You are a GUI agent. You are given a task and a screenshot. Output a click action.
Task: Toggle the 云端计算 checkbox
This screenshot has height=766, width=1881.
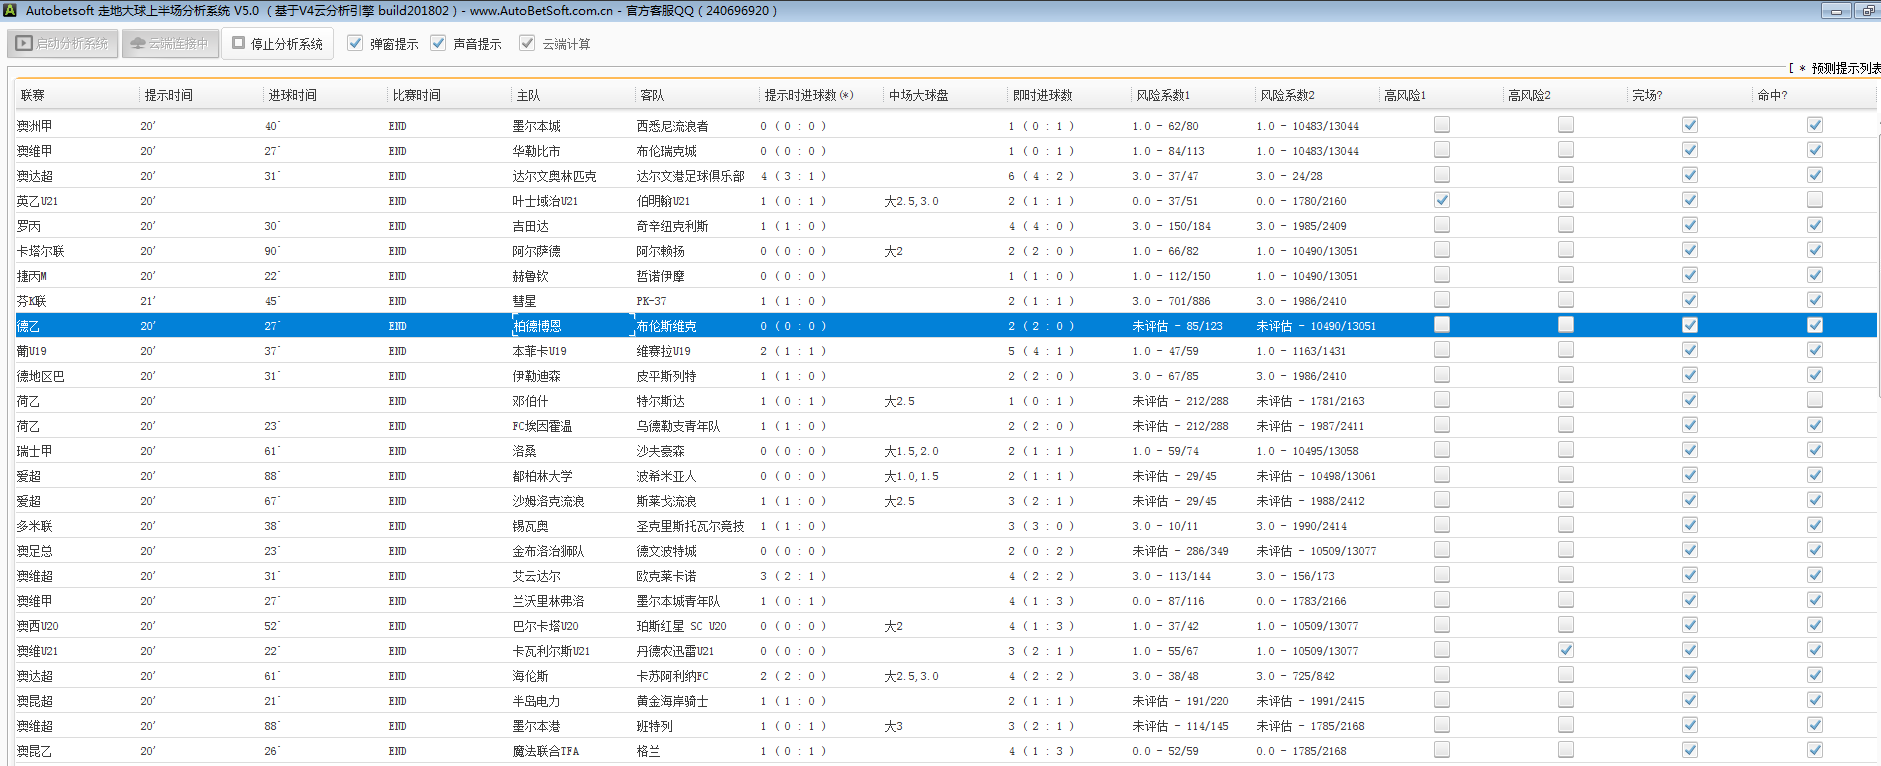click(527, 43)
